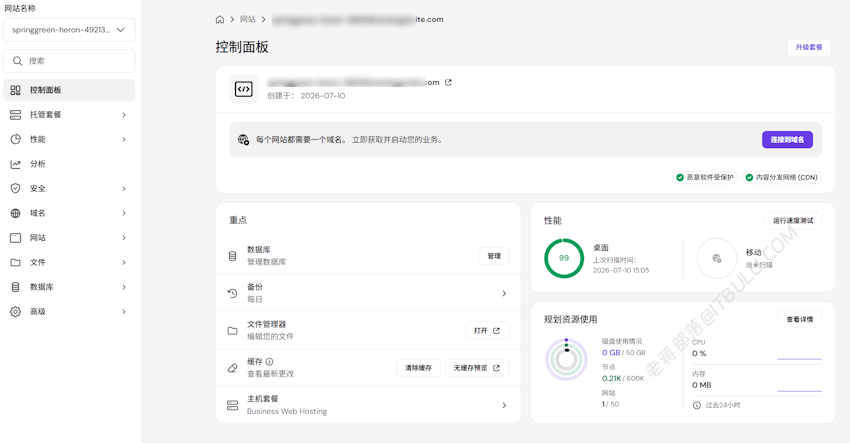Image resolution: width=850 pixels, height=443 pixels.
Task: Click the 托管套餐 server icon
Action: 16,114
